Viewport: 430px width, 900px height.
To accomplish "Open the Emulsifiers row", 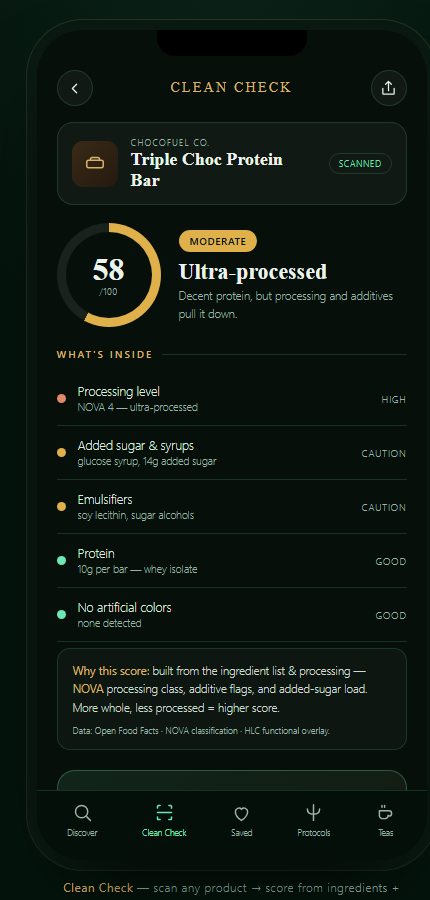I will (232, 507).
